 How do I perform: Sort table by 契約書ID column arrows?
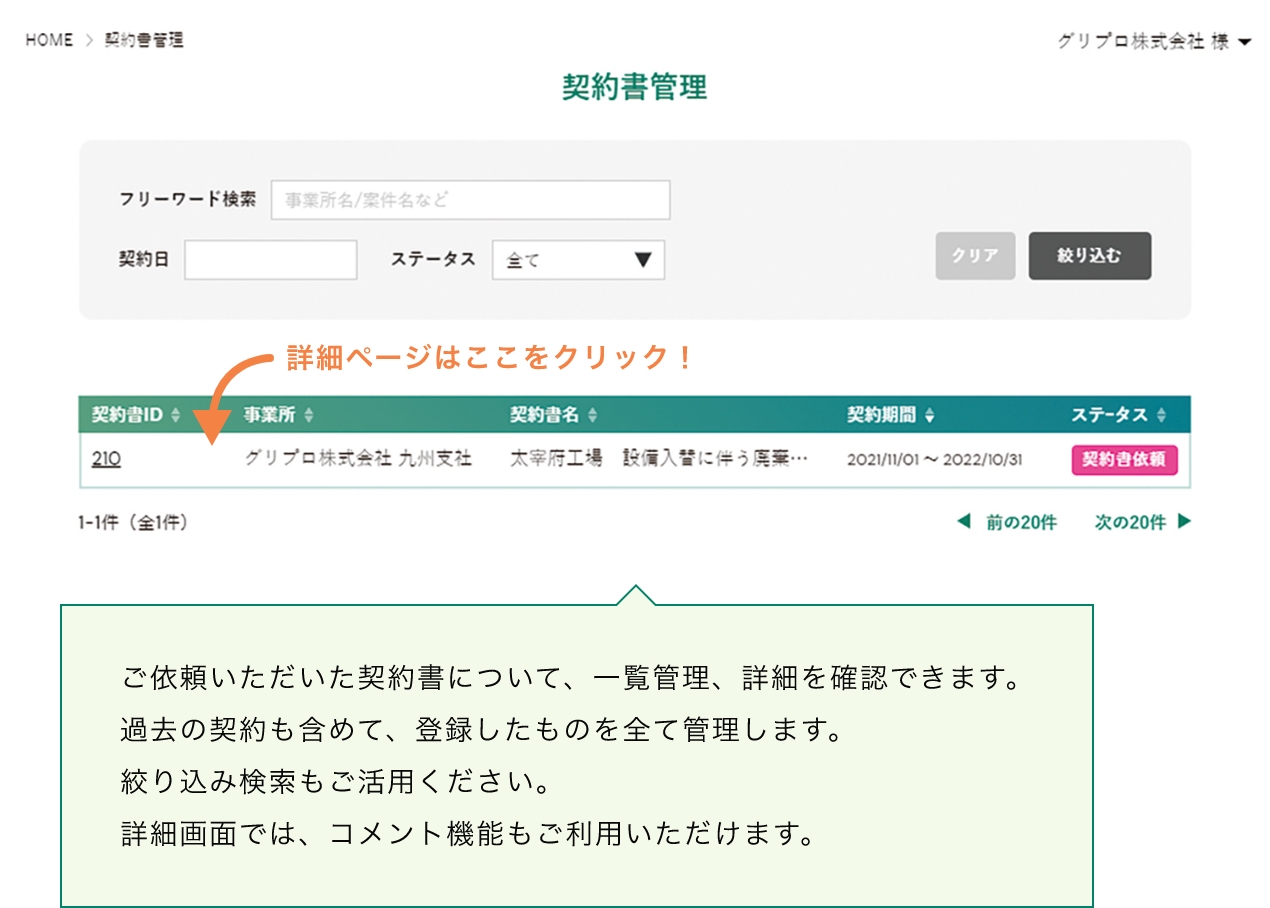click(176, 415)
